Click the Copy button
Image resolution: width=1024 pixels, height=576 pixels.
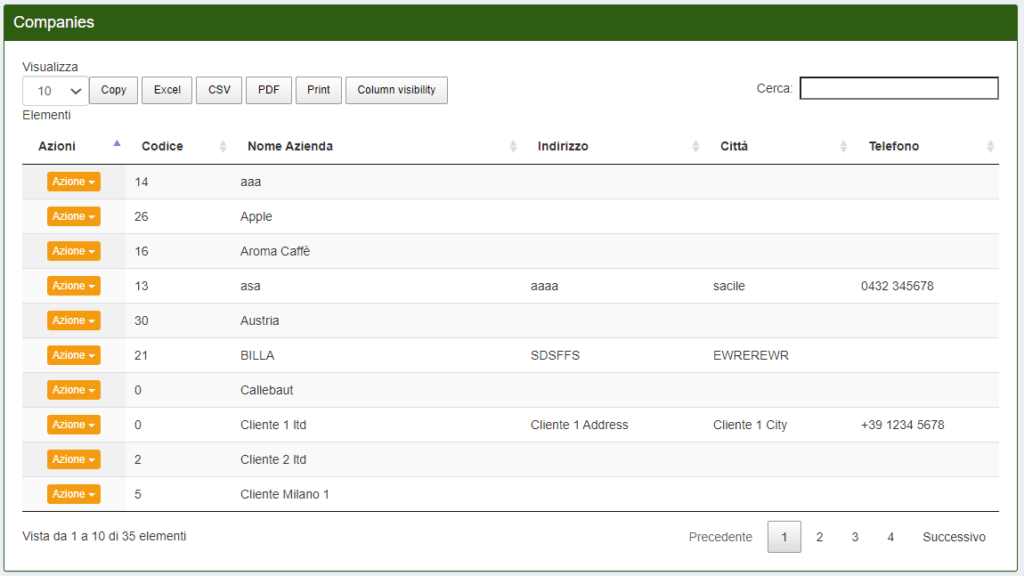(114, 90)
